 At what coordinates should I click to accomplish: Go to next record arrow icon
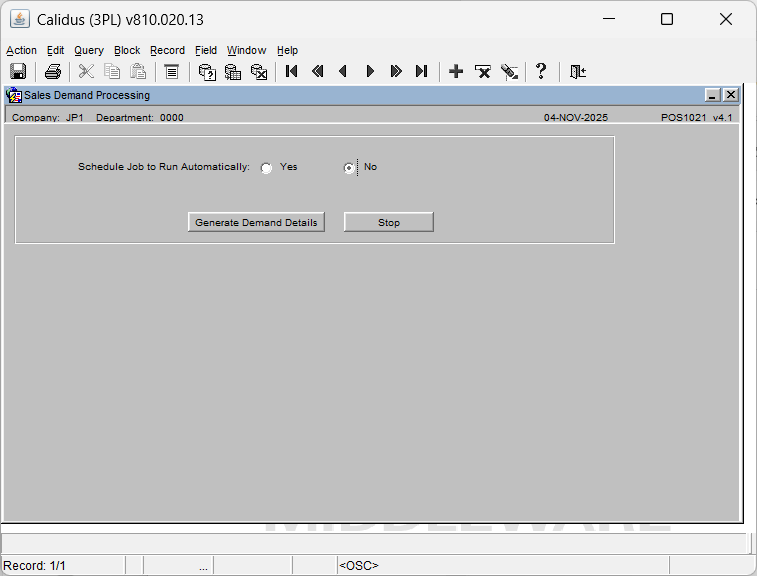[370, 71]
